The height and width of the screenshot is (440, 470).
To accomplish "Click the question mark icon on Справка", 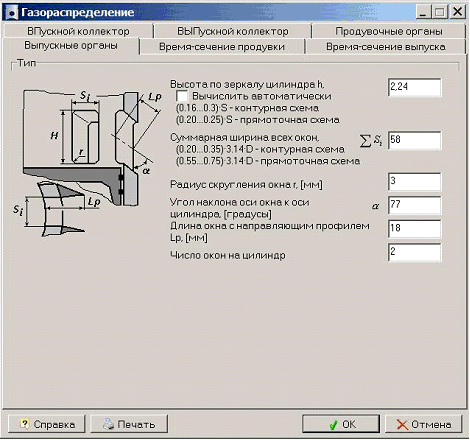I will tap(24, 424).
